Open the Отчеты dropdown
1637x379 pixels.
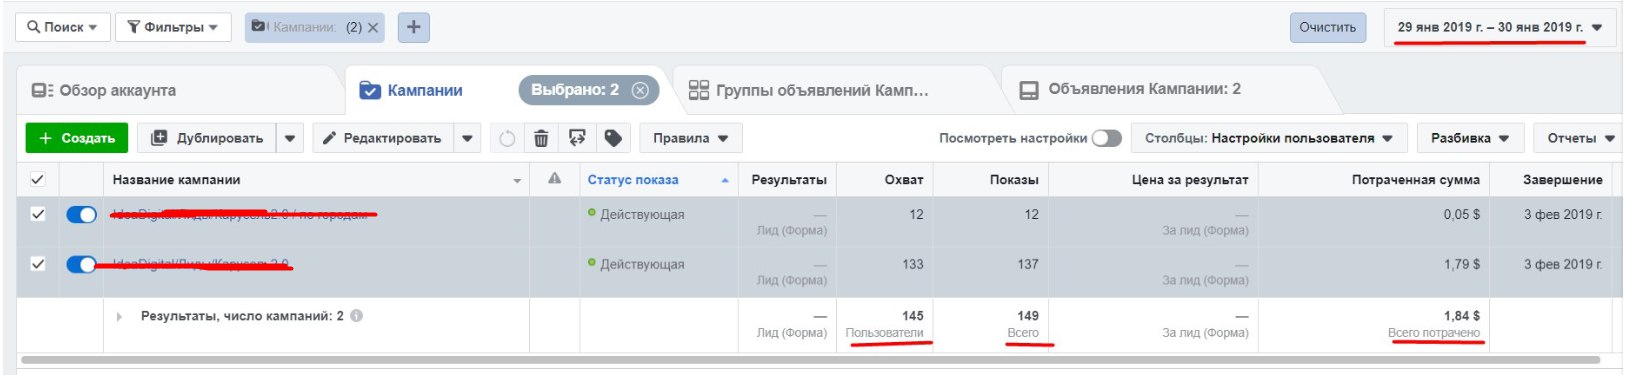click(x=1578, y=138)
